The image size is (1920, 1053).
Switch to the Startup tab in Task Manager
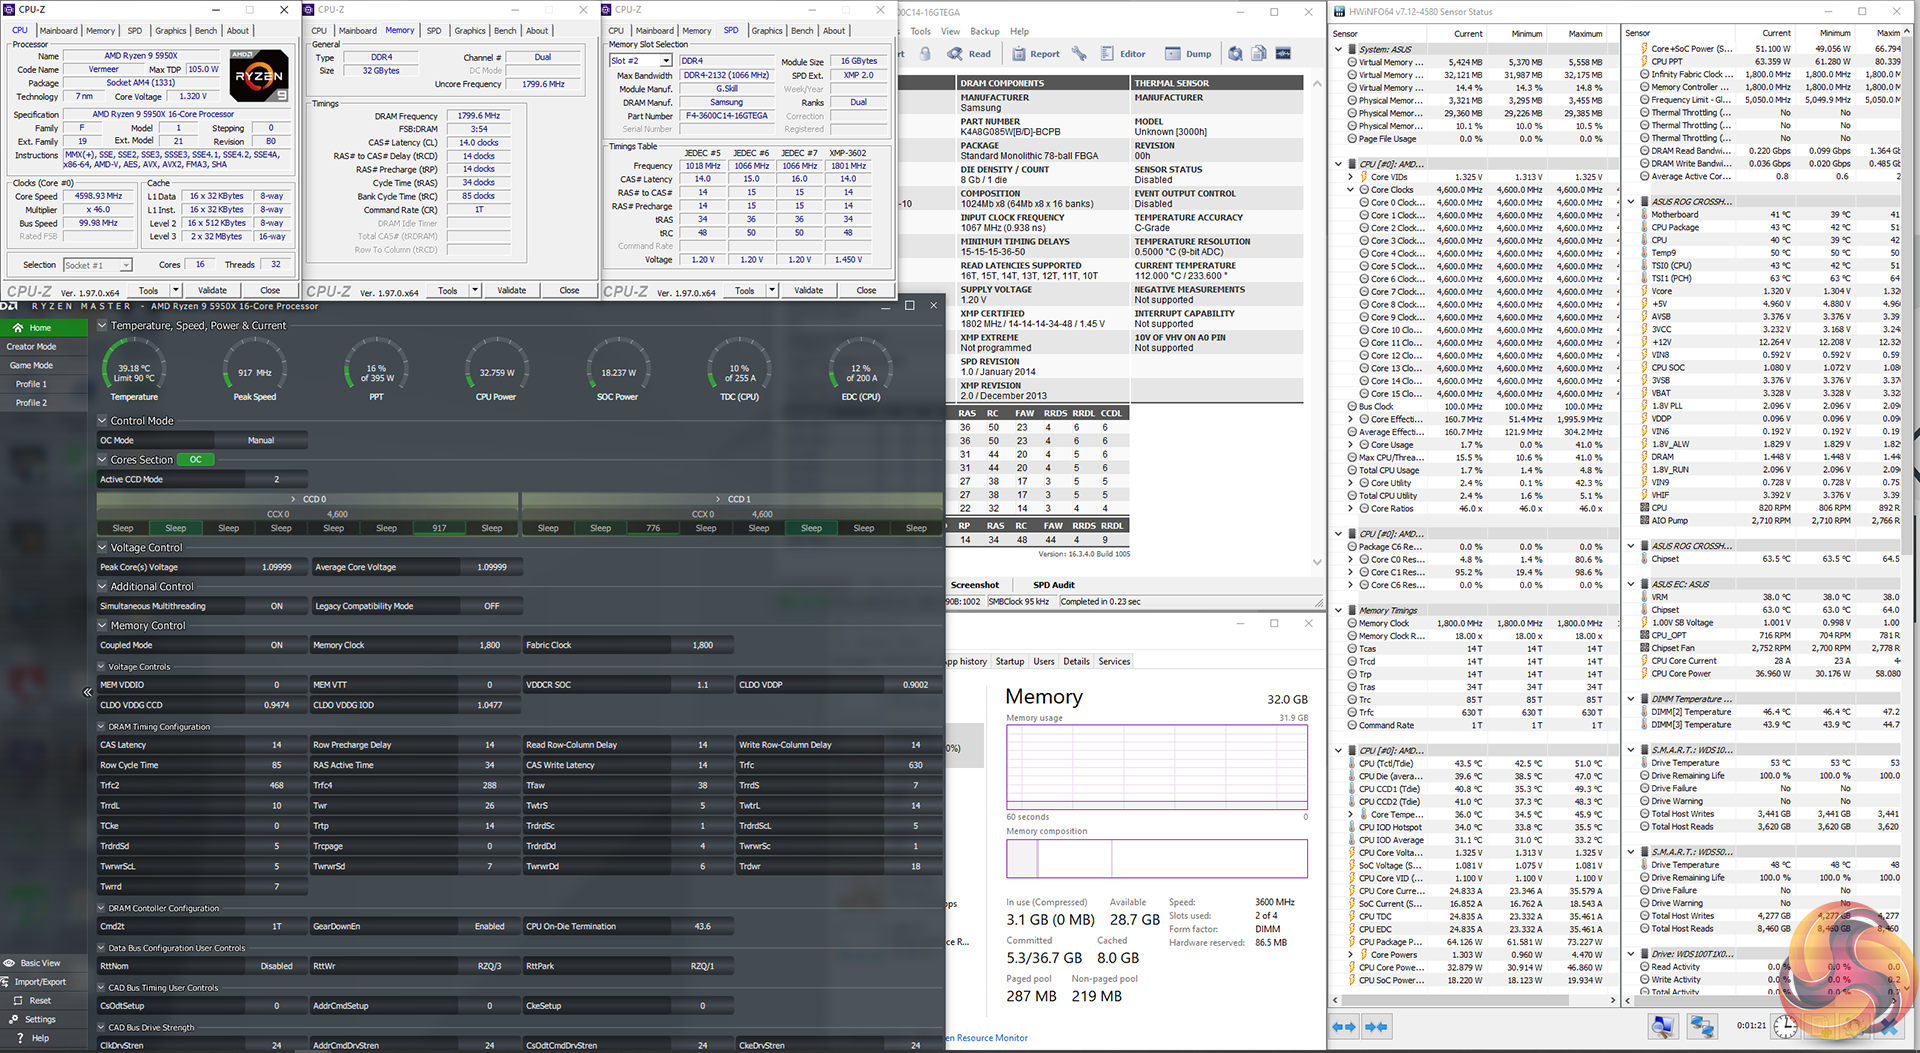[x=1009, y=661]
